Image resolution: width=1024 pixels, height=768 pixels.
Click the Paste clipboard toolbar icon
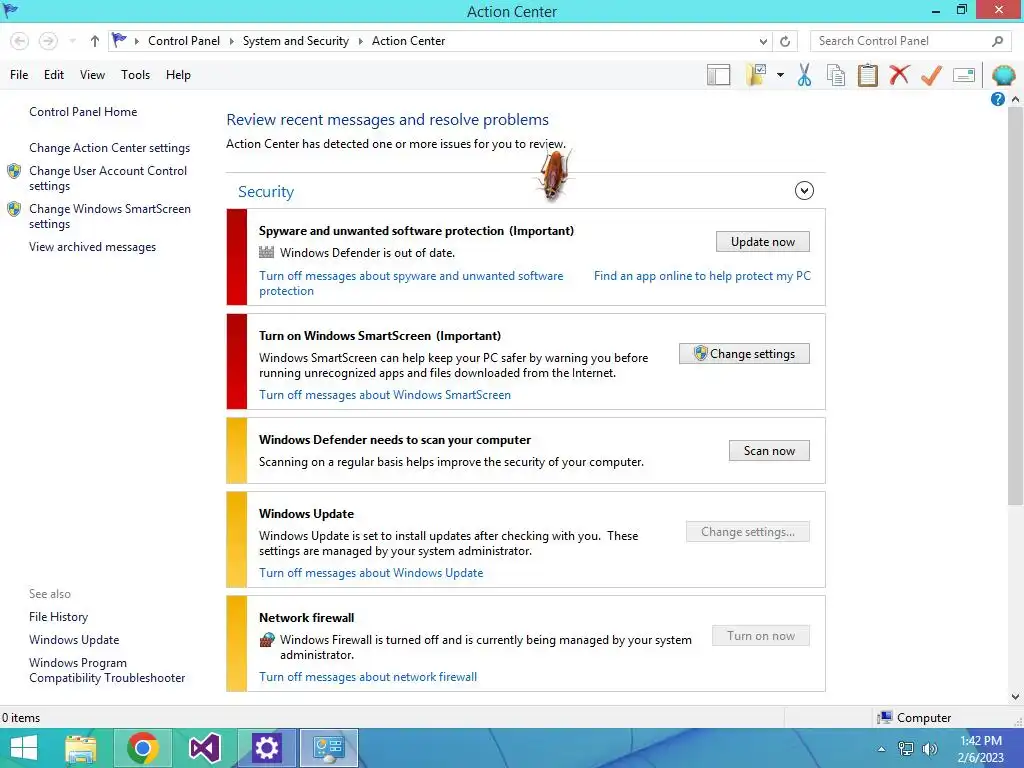tap(867, 75)
